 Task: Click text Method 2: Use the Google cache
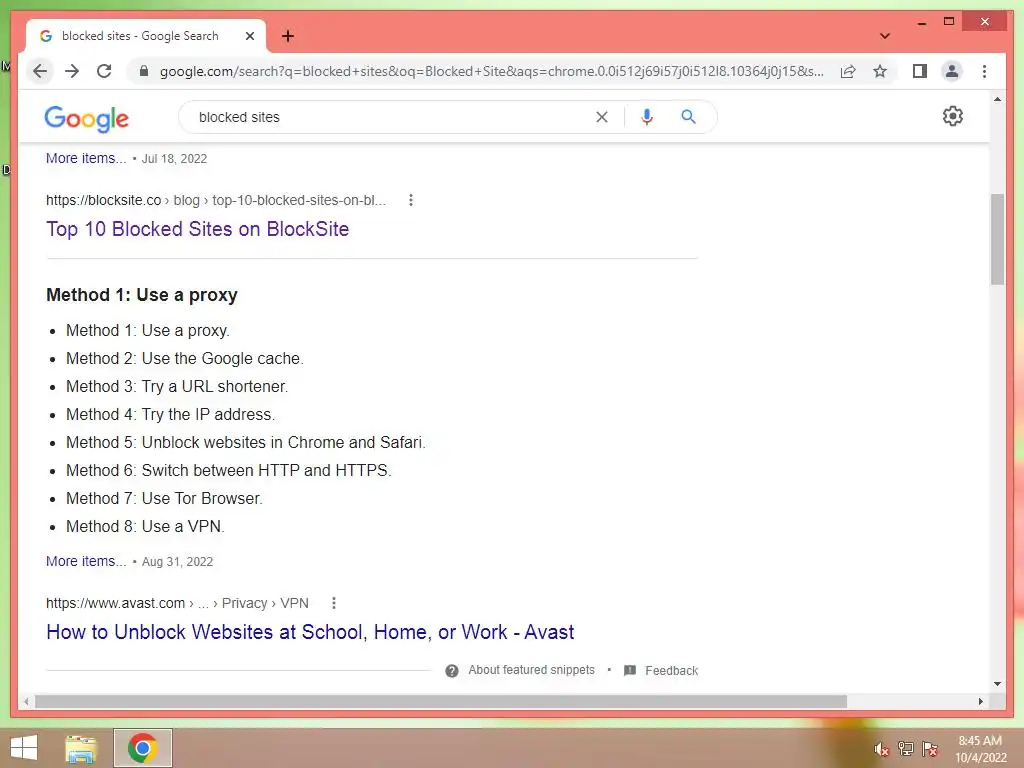pos(185,359)
